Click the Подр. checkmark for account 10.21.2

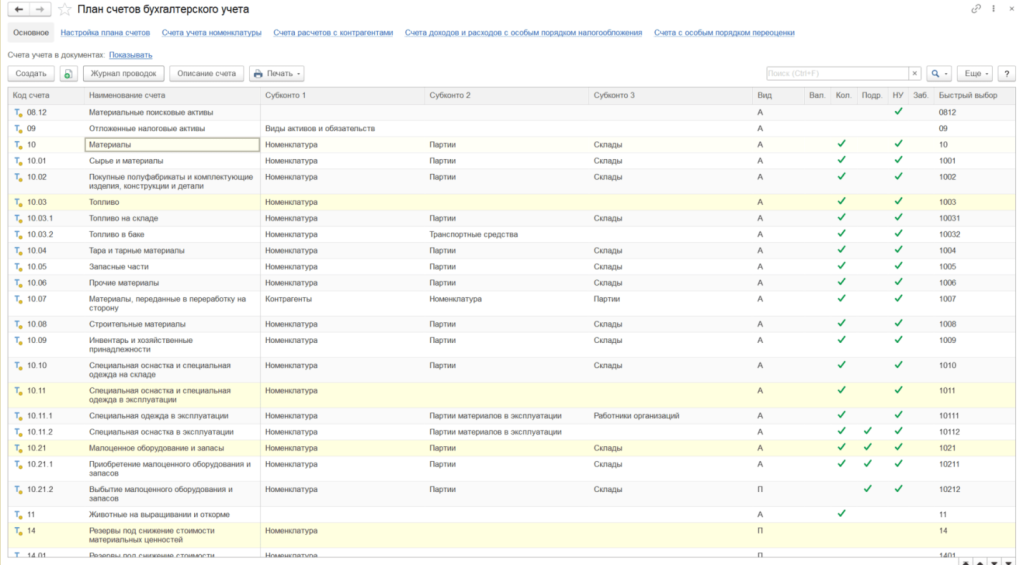868,489
